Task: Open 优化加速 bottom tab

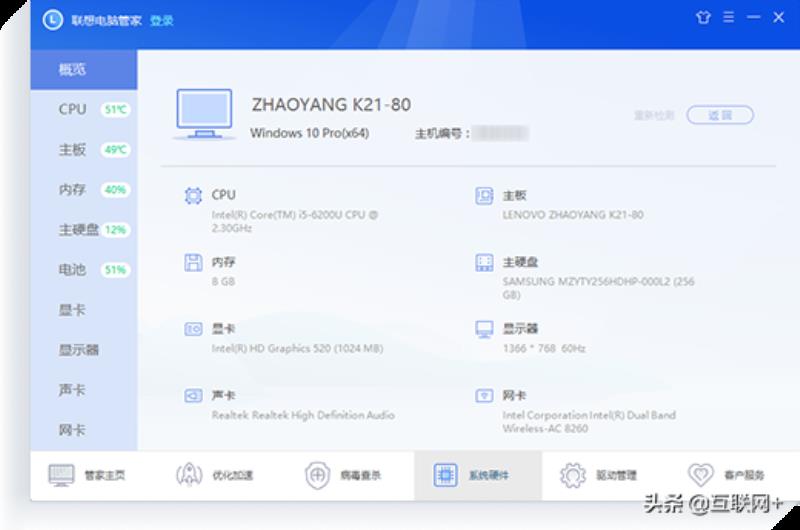Action: point(217,476)
